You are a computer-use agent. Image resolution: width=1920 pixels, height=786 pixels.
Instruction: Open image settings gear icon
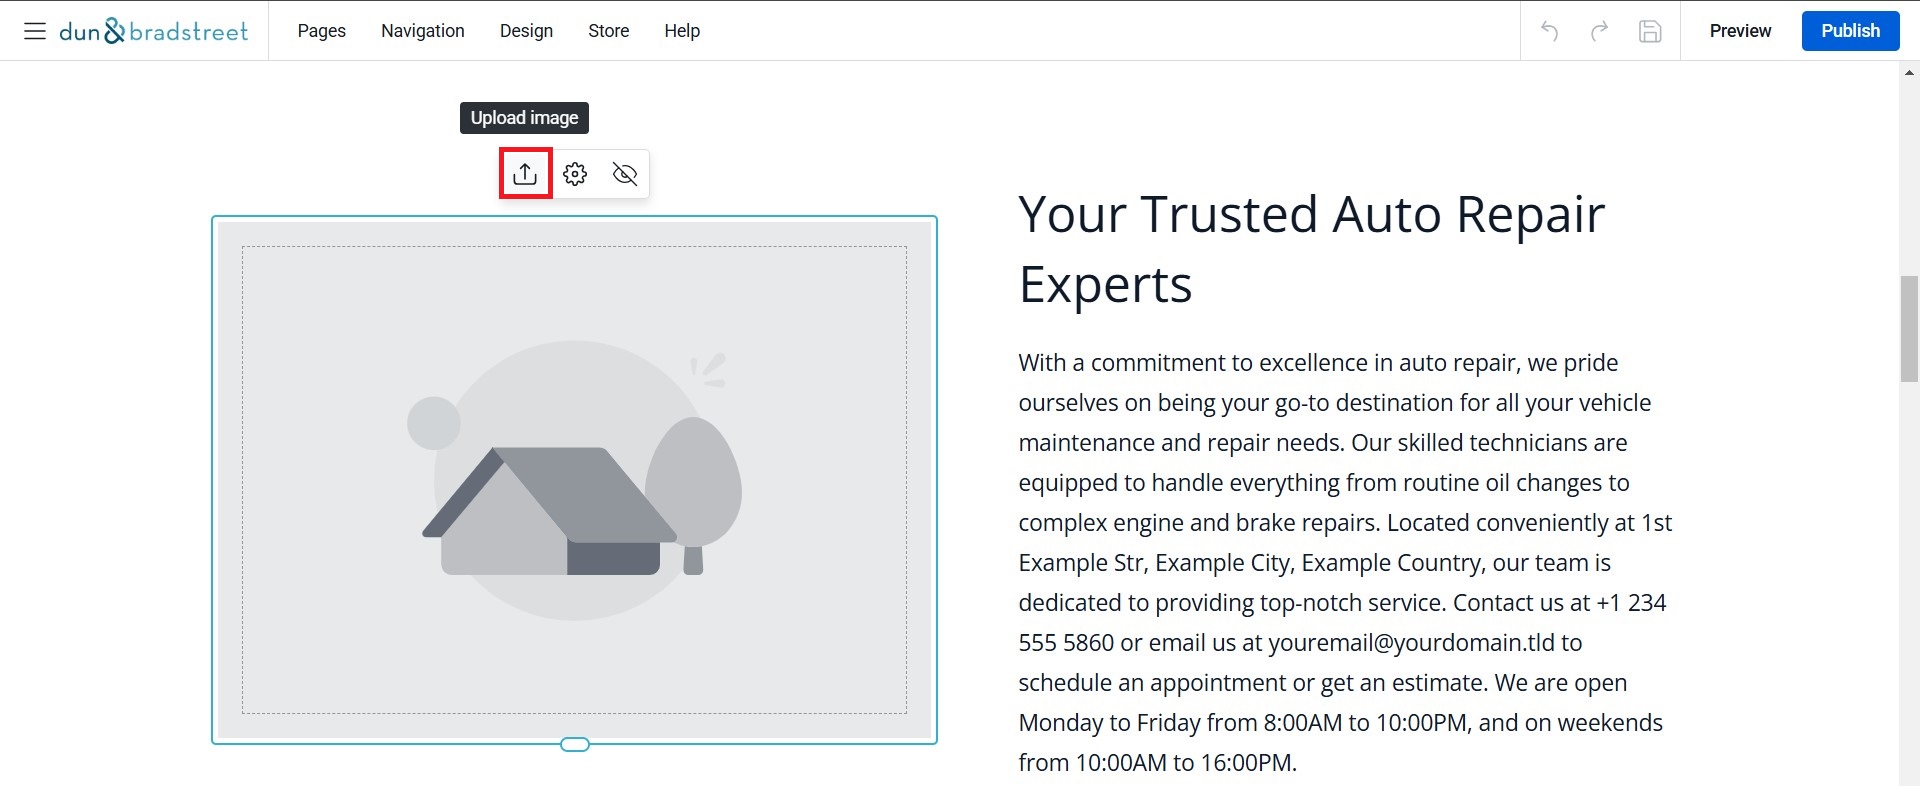pos(575,174)
